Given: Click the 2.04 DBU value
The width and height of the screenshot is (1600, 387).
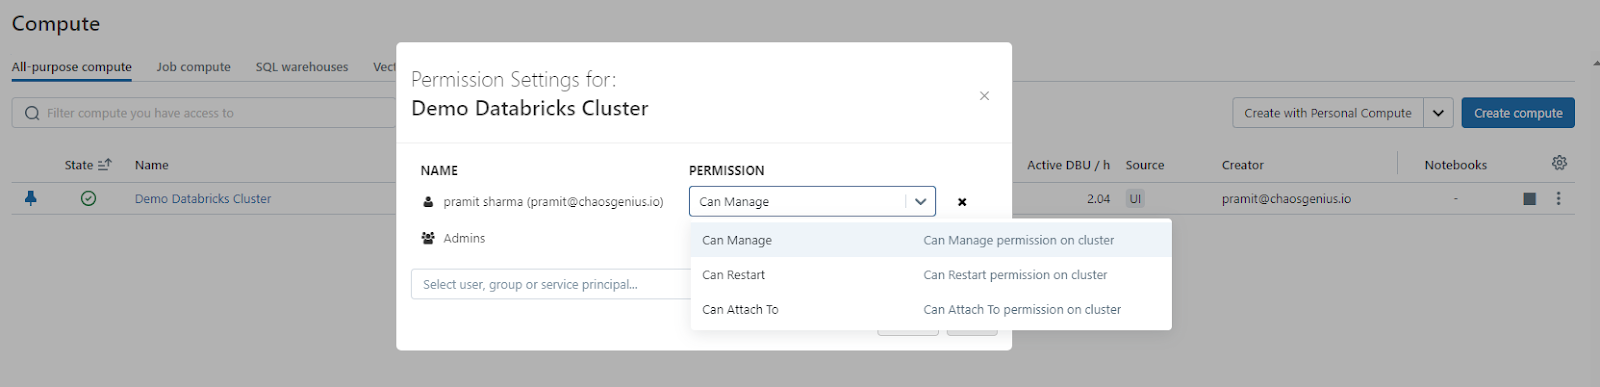Looking at the screenshot, I should (x=1098, y=199).
